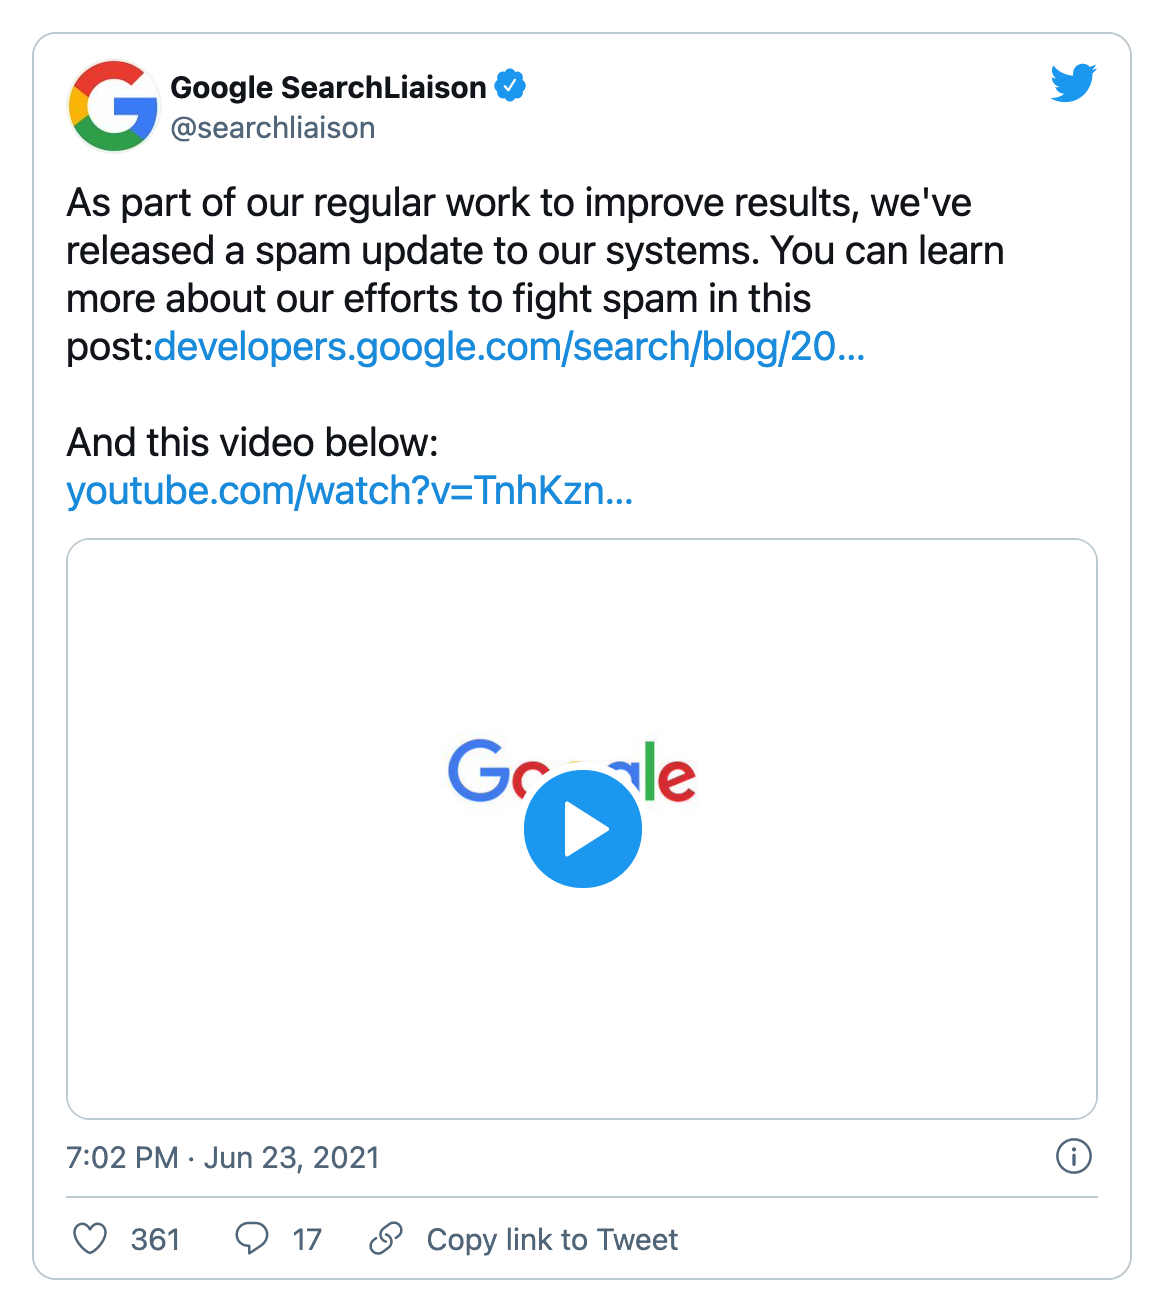Open the Google SearchLiaison display name
The width and height of the screenshot is (1170, 1308).
point(328,88)
